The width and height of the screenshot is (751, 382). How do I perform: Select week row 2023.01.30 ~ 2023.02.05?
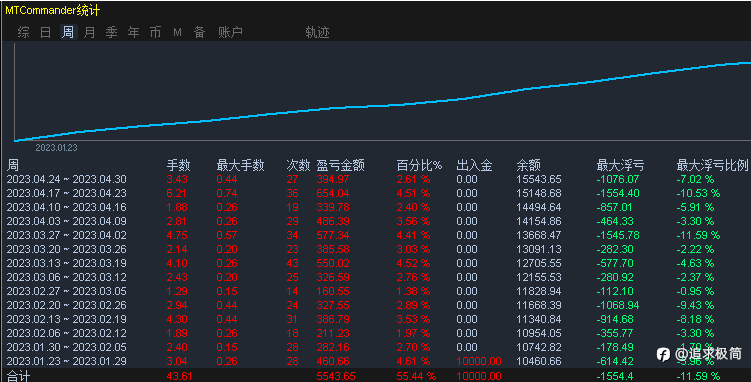tap(376, 347)
